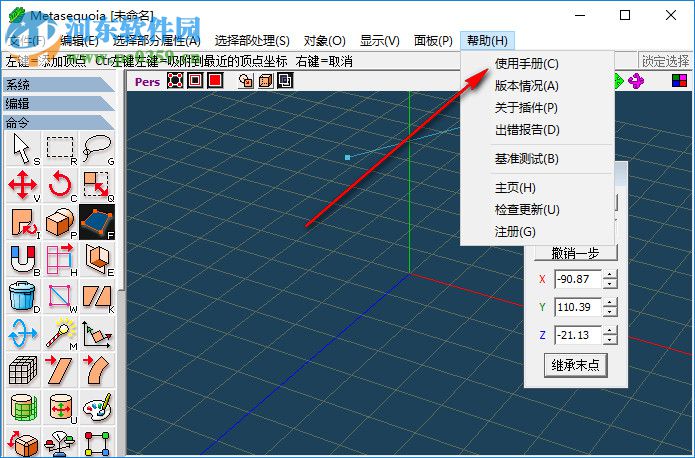Activate the Scale tool (Q)
This screenshot has height=458, width=695.
tap(97, 185)
